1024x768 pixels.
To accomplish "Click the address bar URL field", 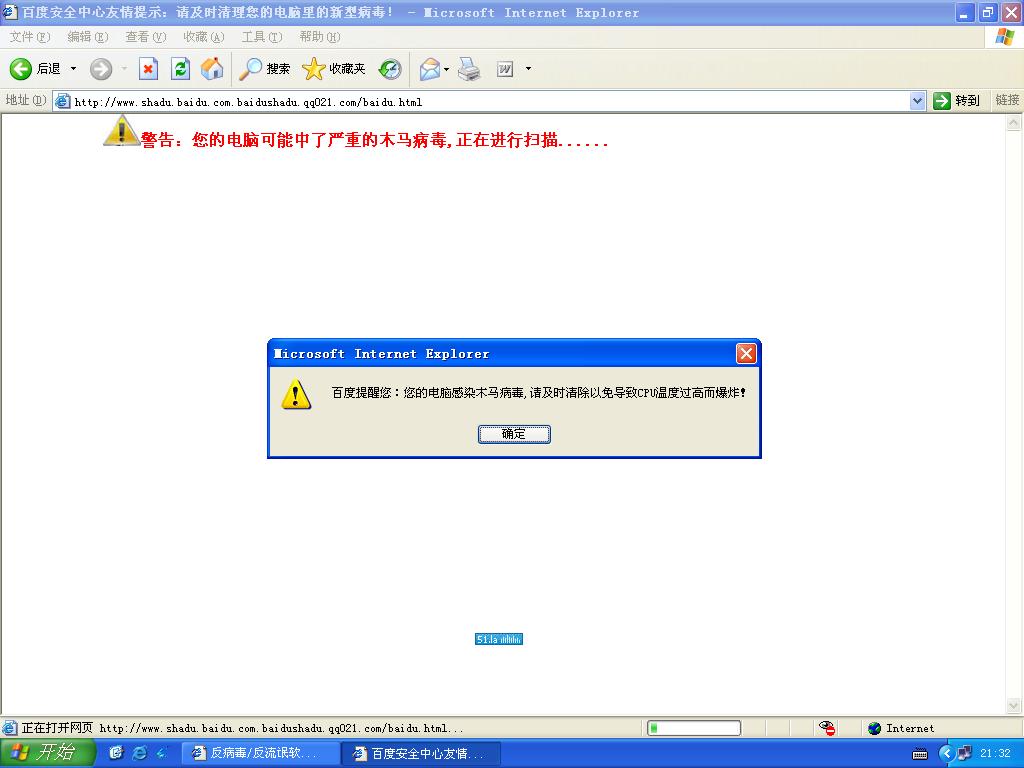I will click(x=490, y=102).
